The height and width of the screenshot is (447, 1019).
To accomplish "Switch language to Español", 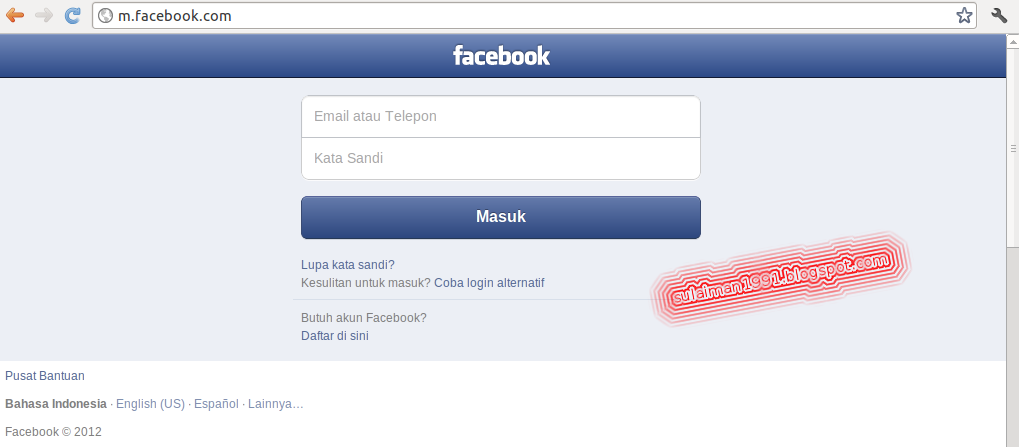I will click(216, 404).
